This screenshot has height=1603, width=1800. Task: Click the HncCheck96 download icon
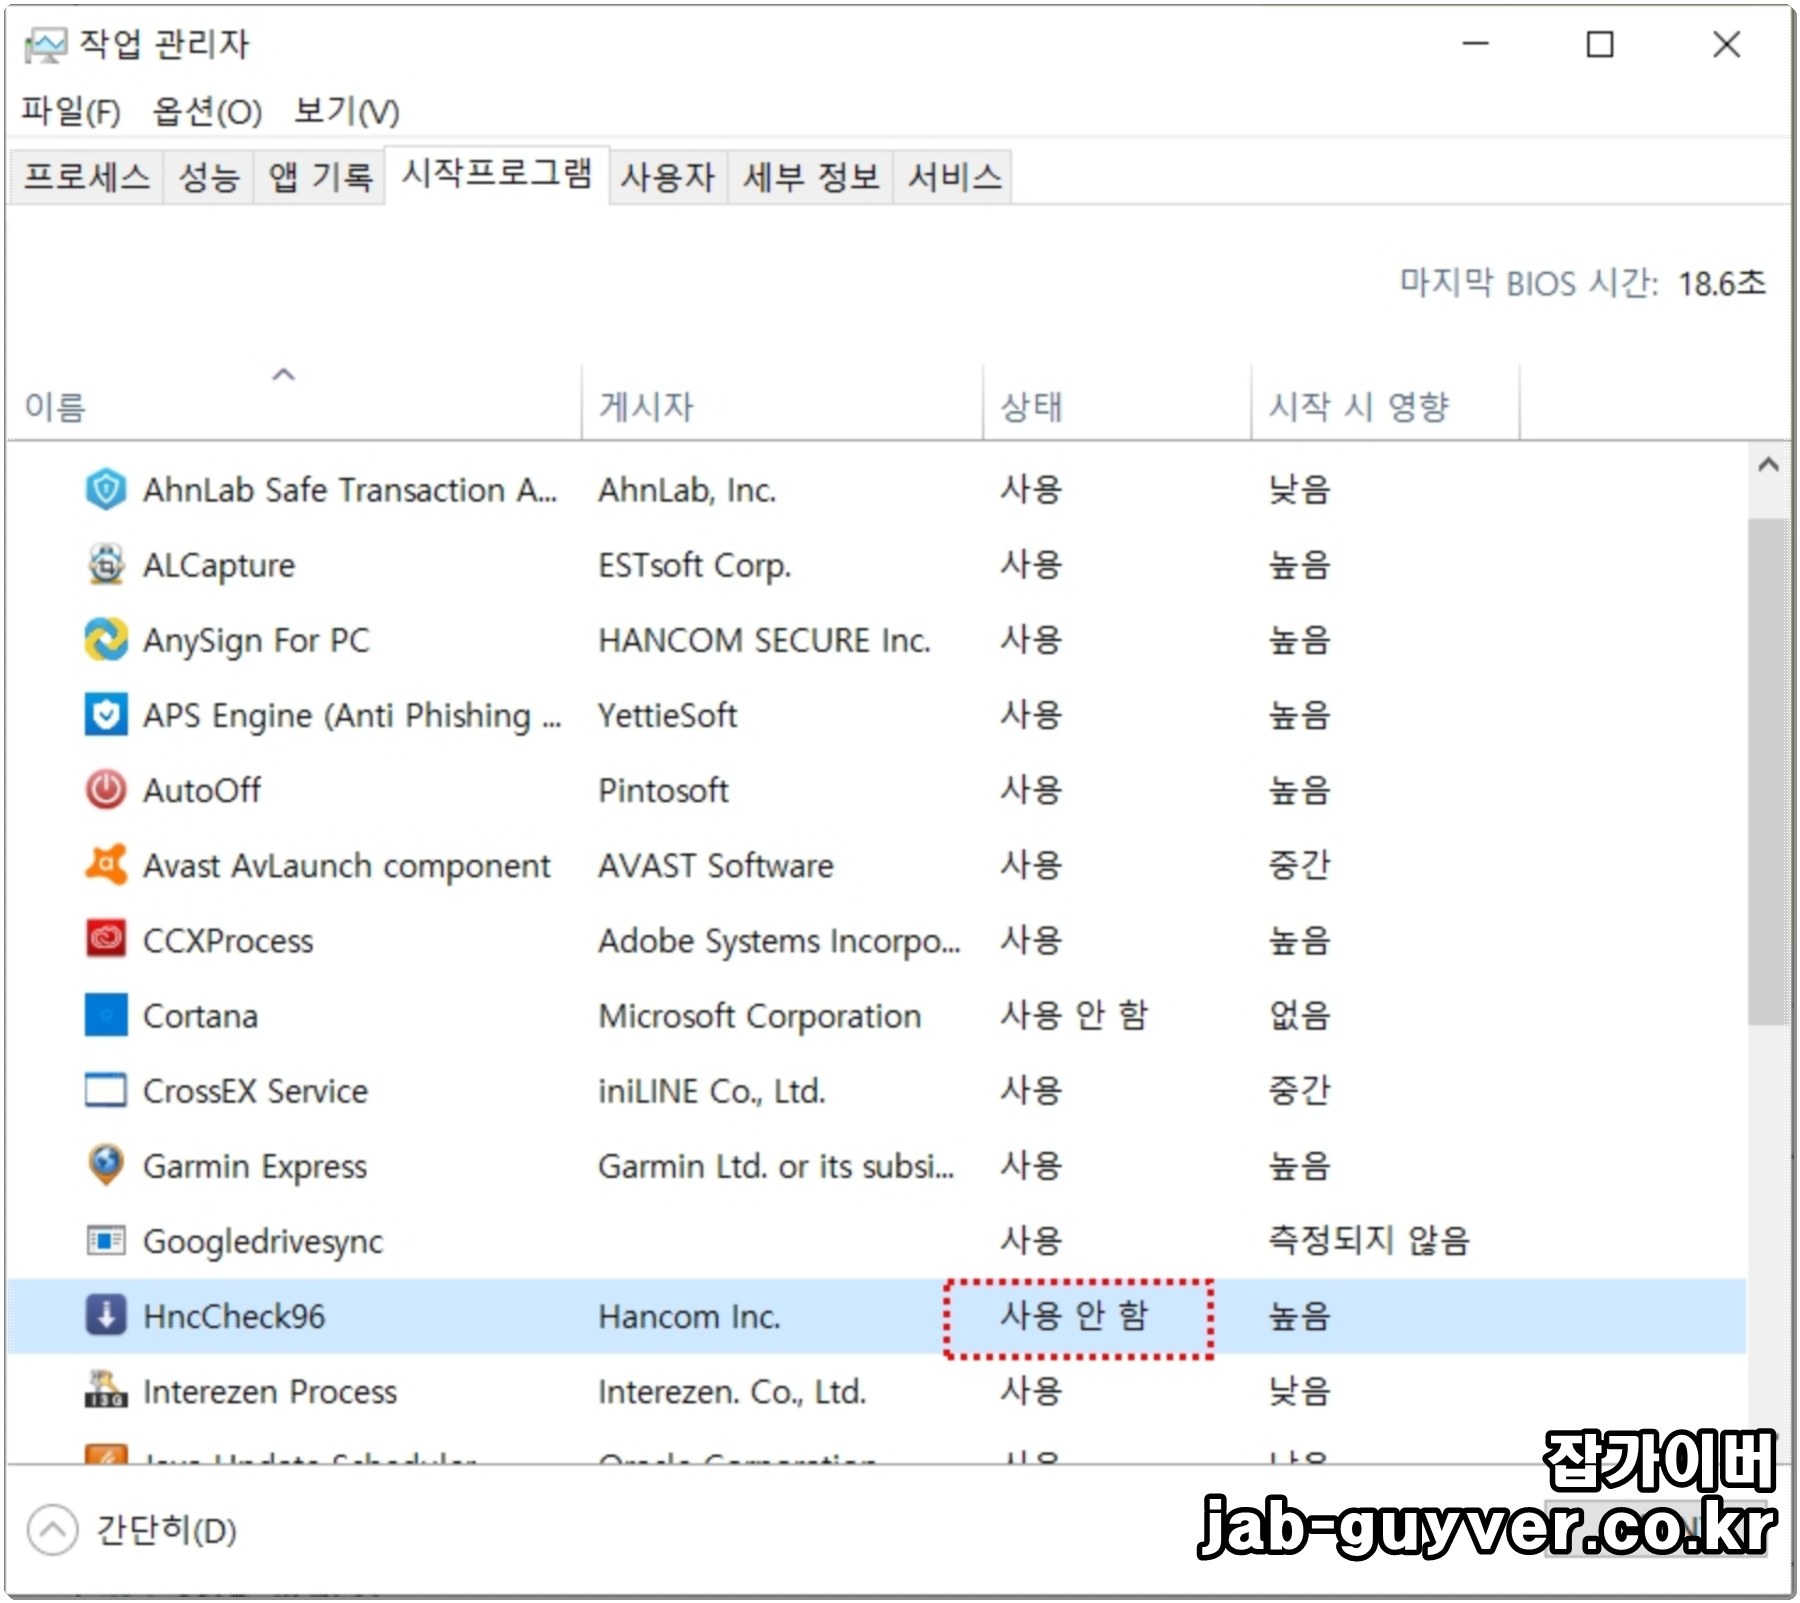point(105,1316)
